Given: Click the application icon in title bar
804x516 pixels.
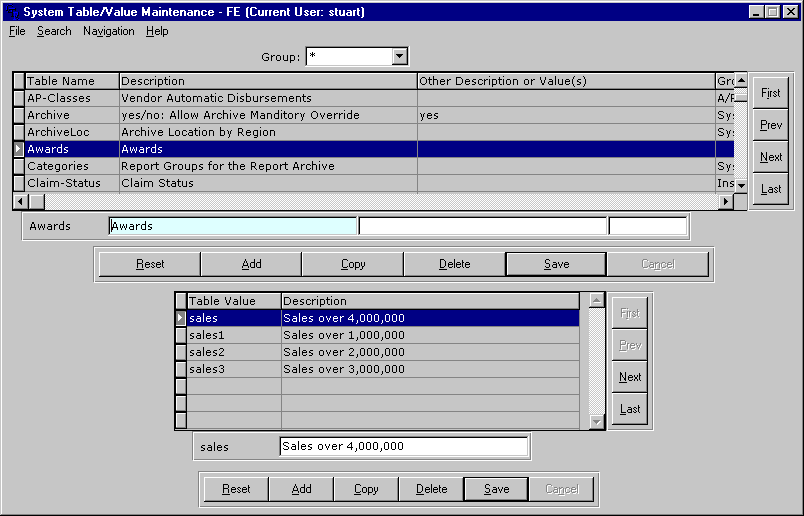Looking at the screenshot, I should click(11, 11).
